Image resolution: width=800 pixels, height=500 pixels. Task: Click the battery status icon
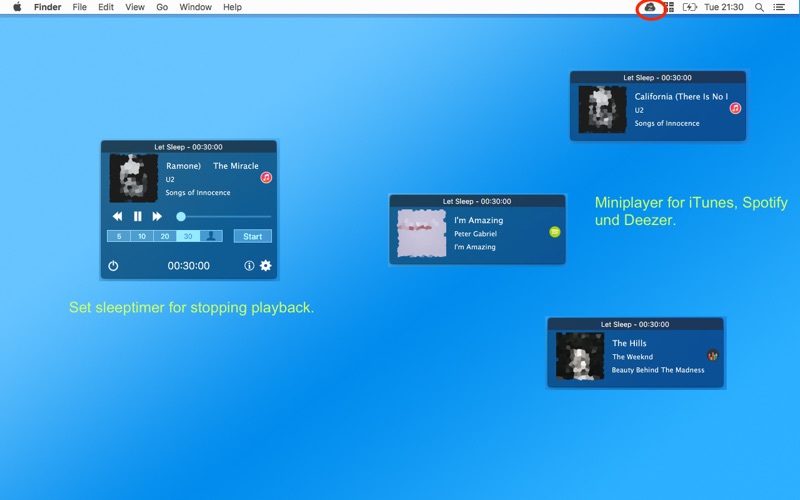689,7
